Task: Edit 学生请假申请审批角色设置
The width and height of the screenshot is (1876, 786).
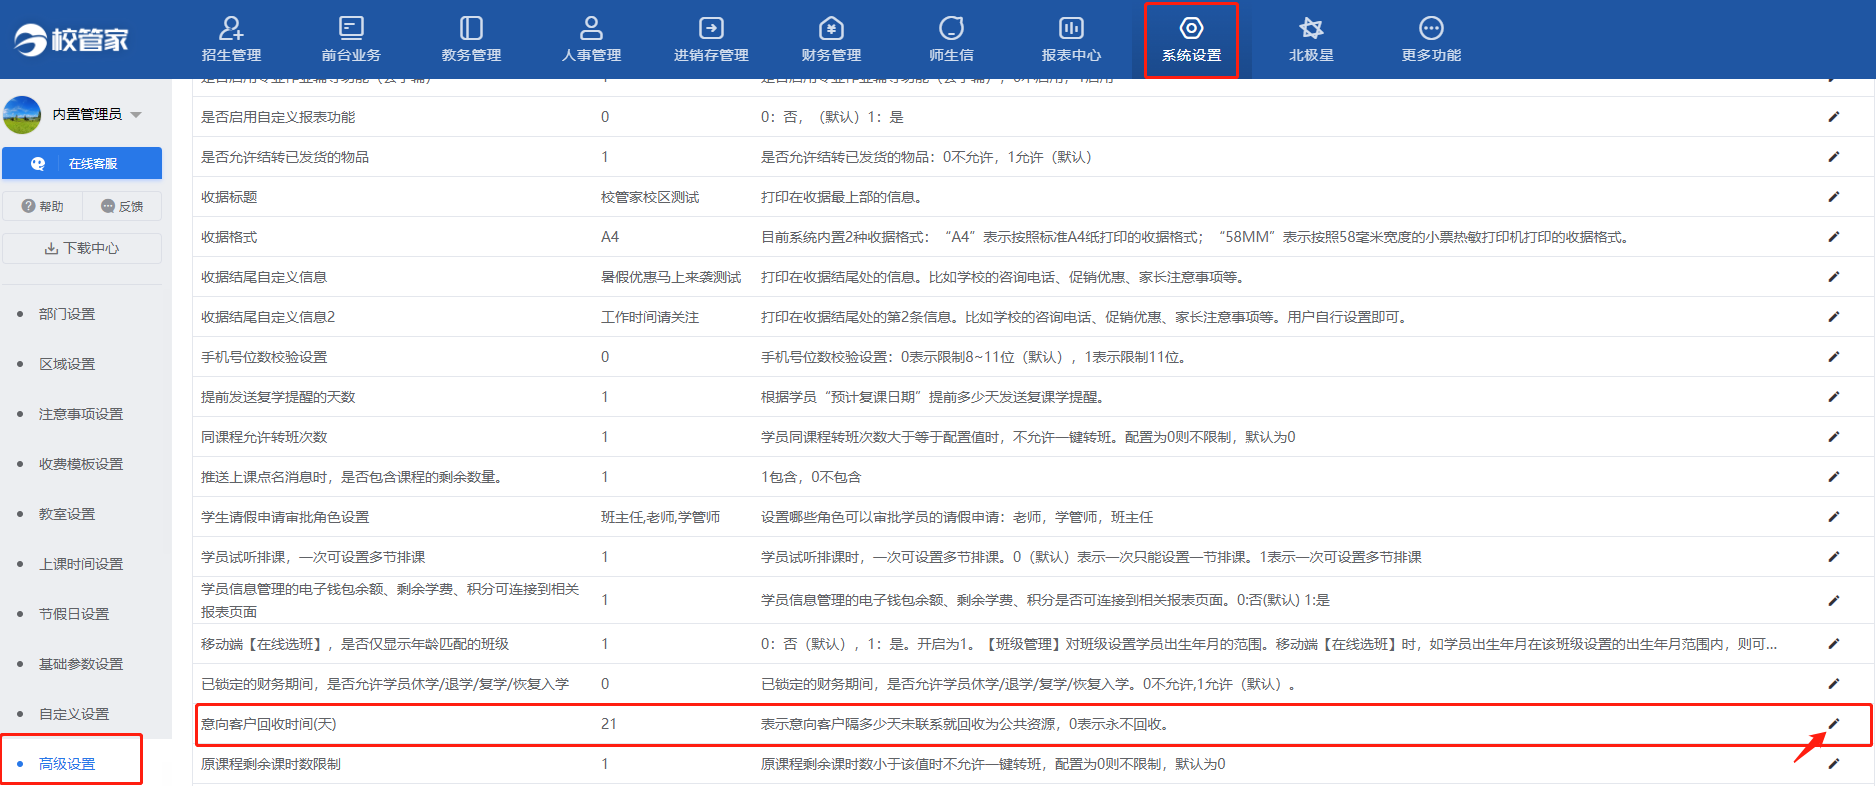Action: (x=1834, y=517)
